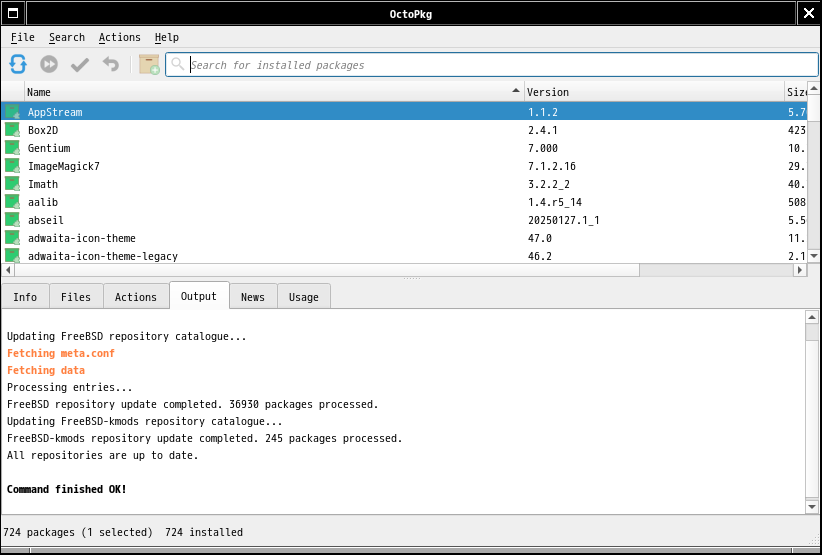Switch to the News tab
Screen dimensions: 822x555
click(253, 297)
